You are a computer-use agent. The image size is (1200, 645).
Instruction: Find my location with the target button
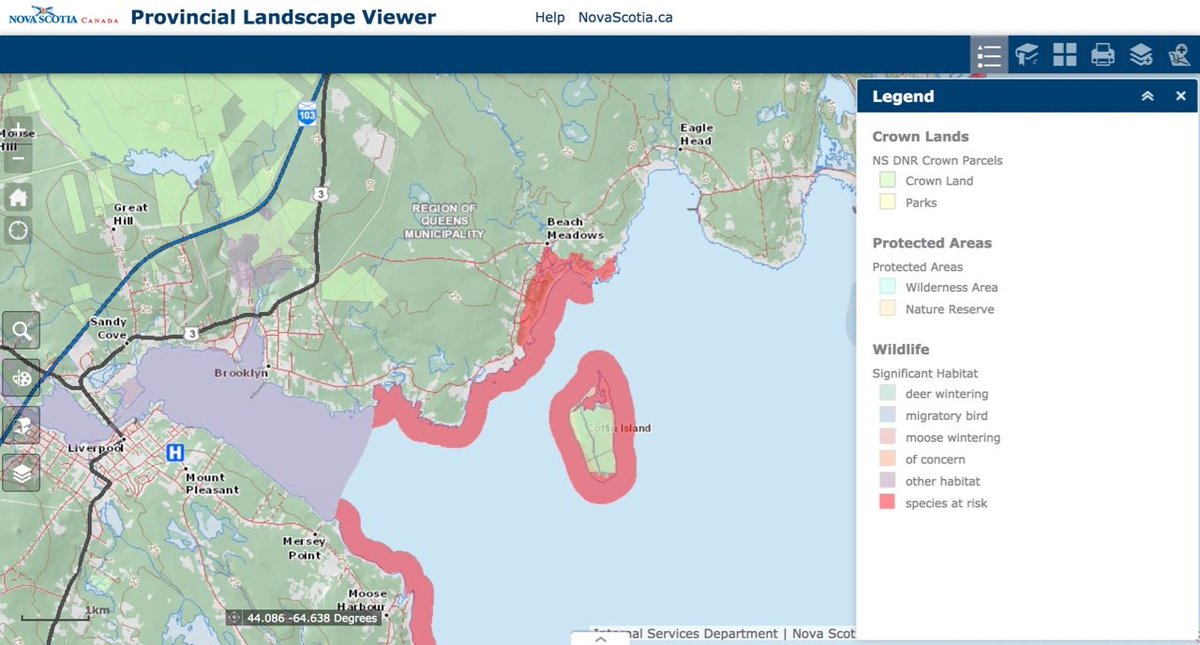click(19, 230)
